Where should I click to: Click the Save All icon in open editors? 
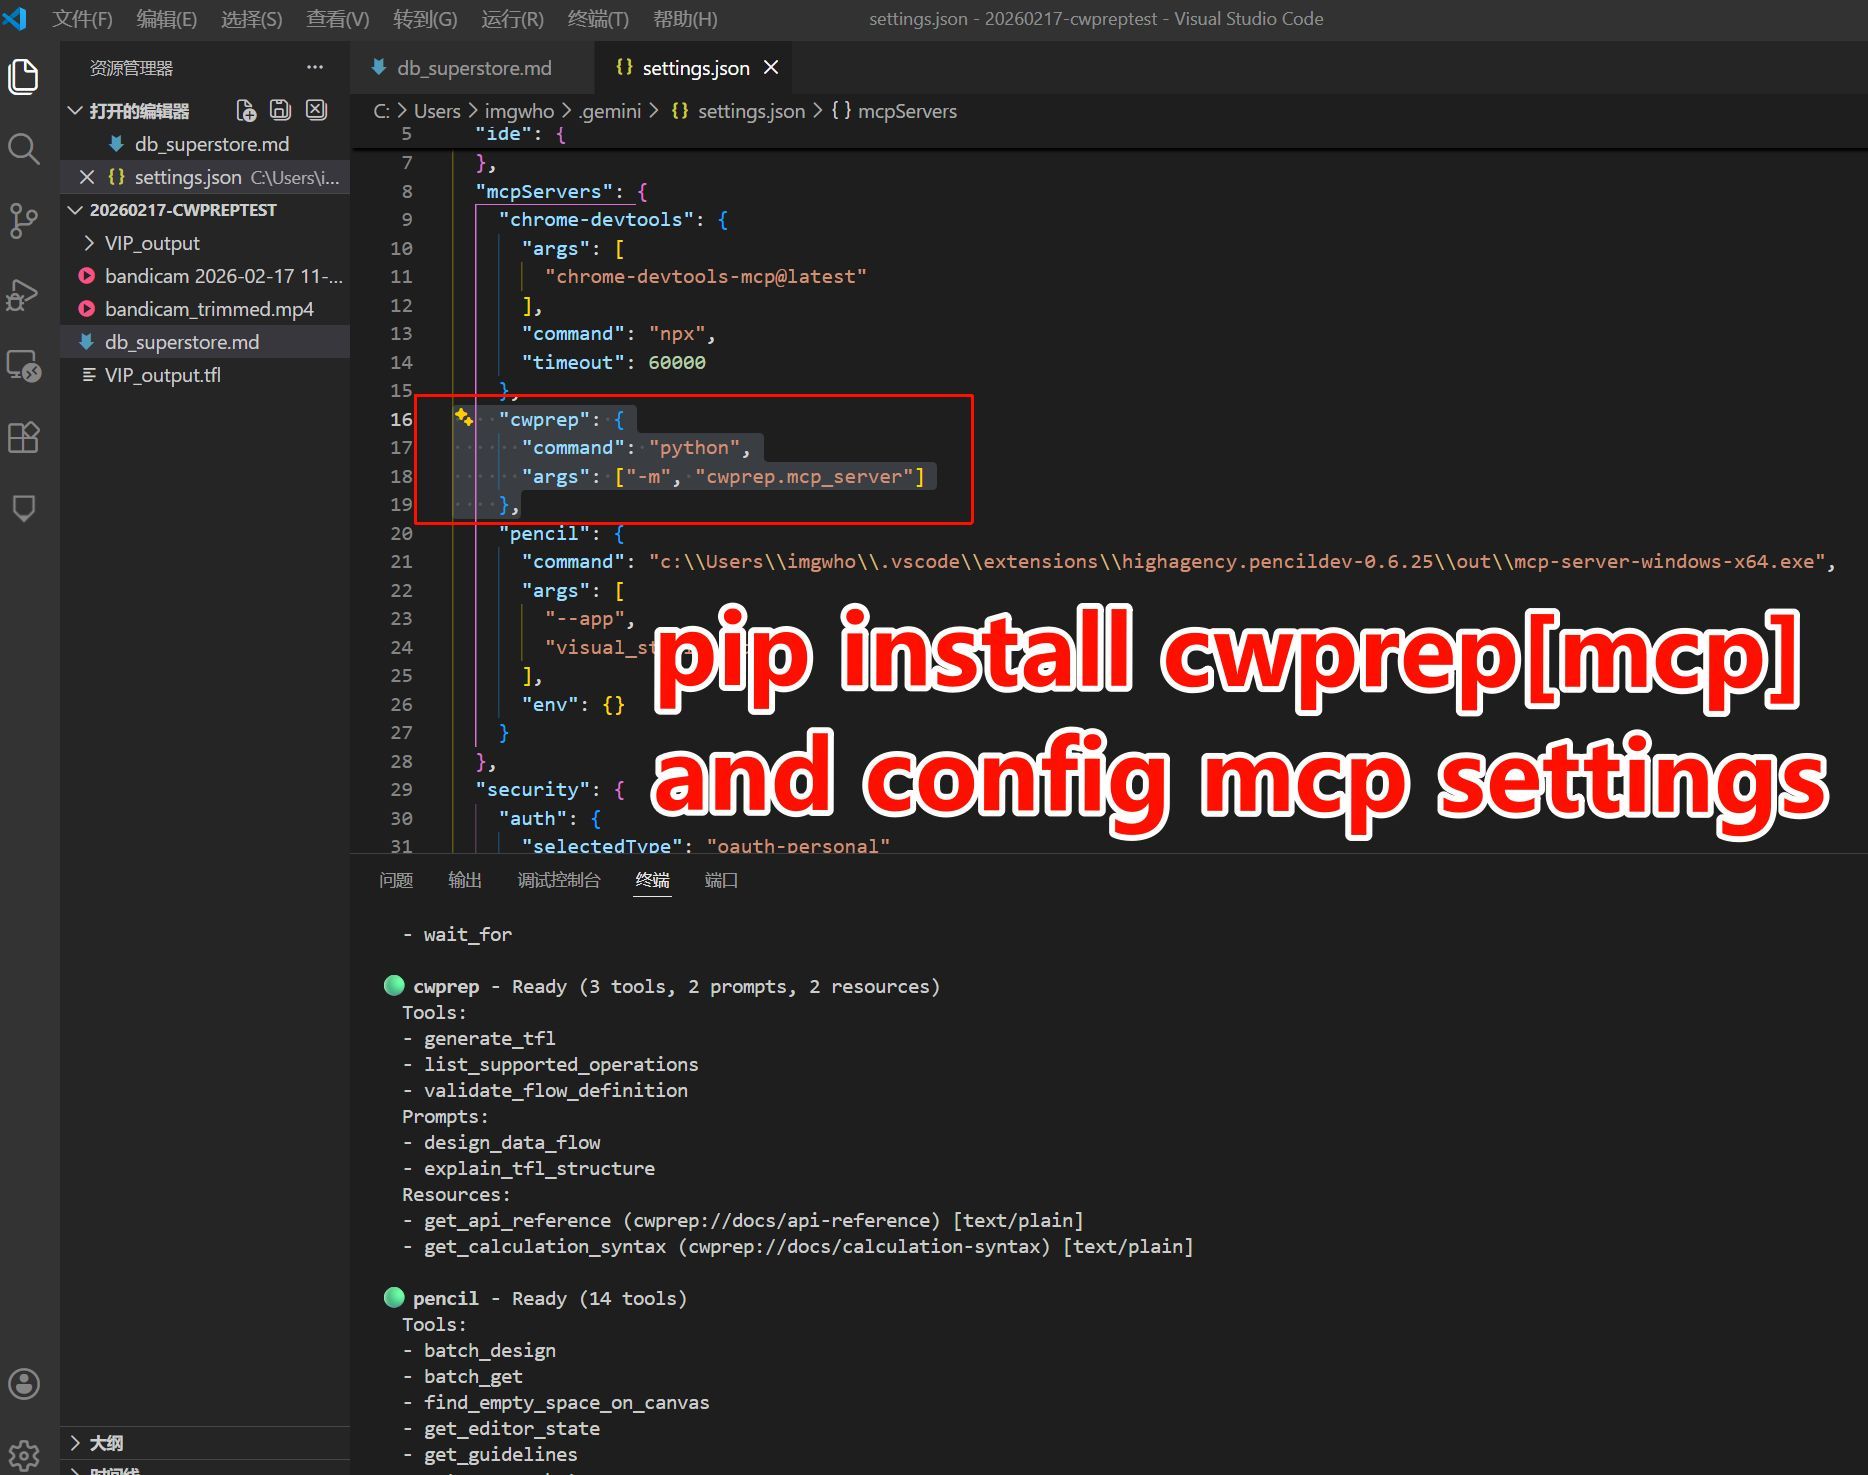tap(281, 110)
